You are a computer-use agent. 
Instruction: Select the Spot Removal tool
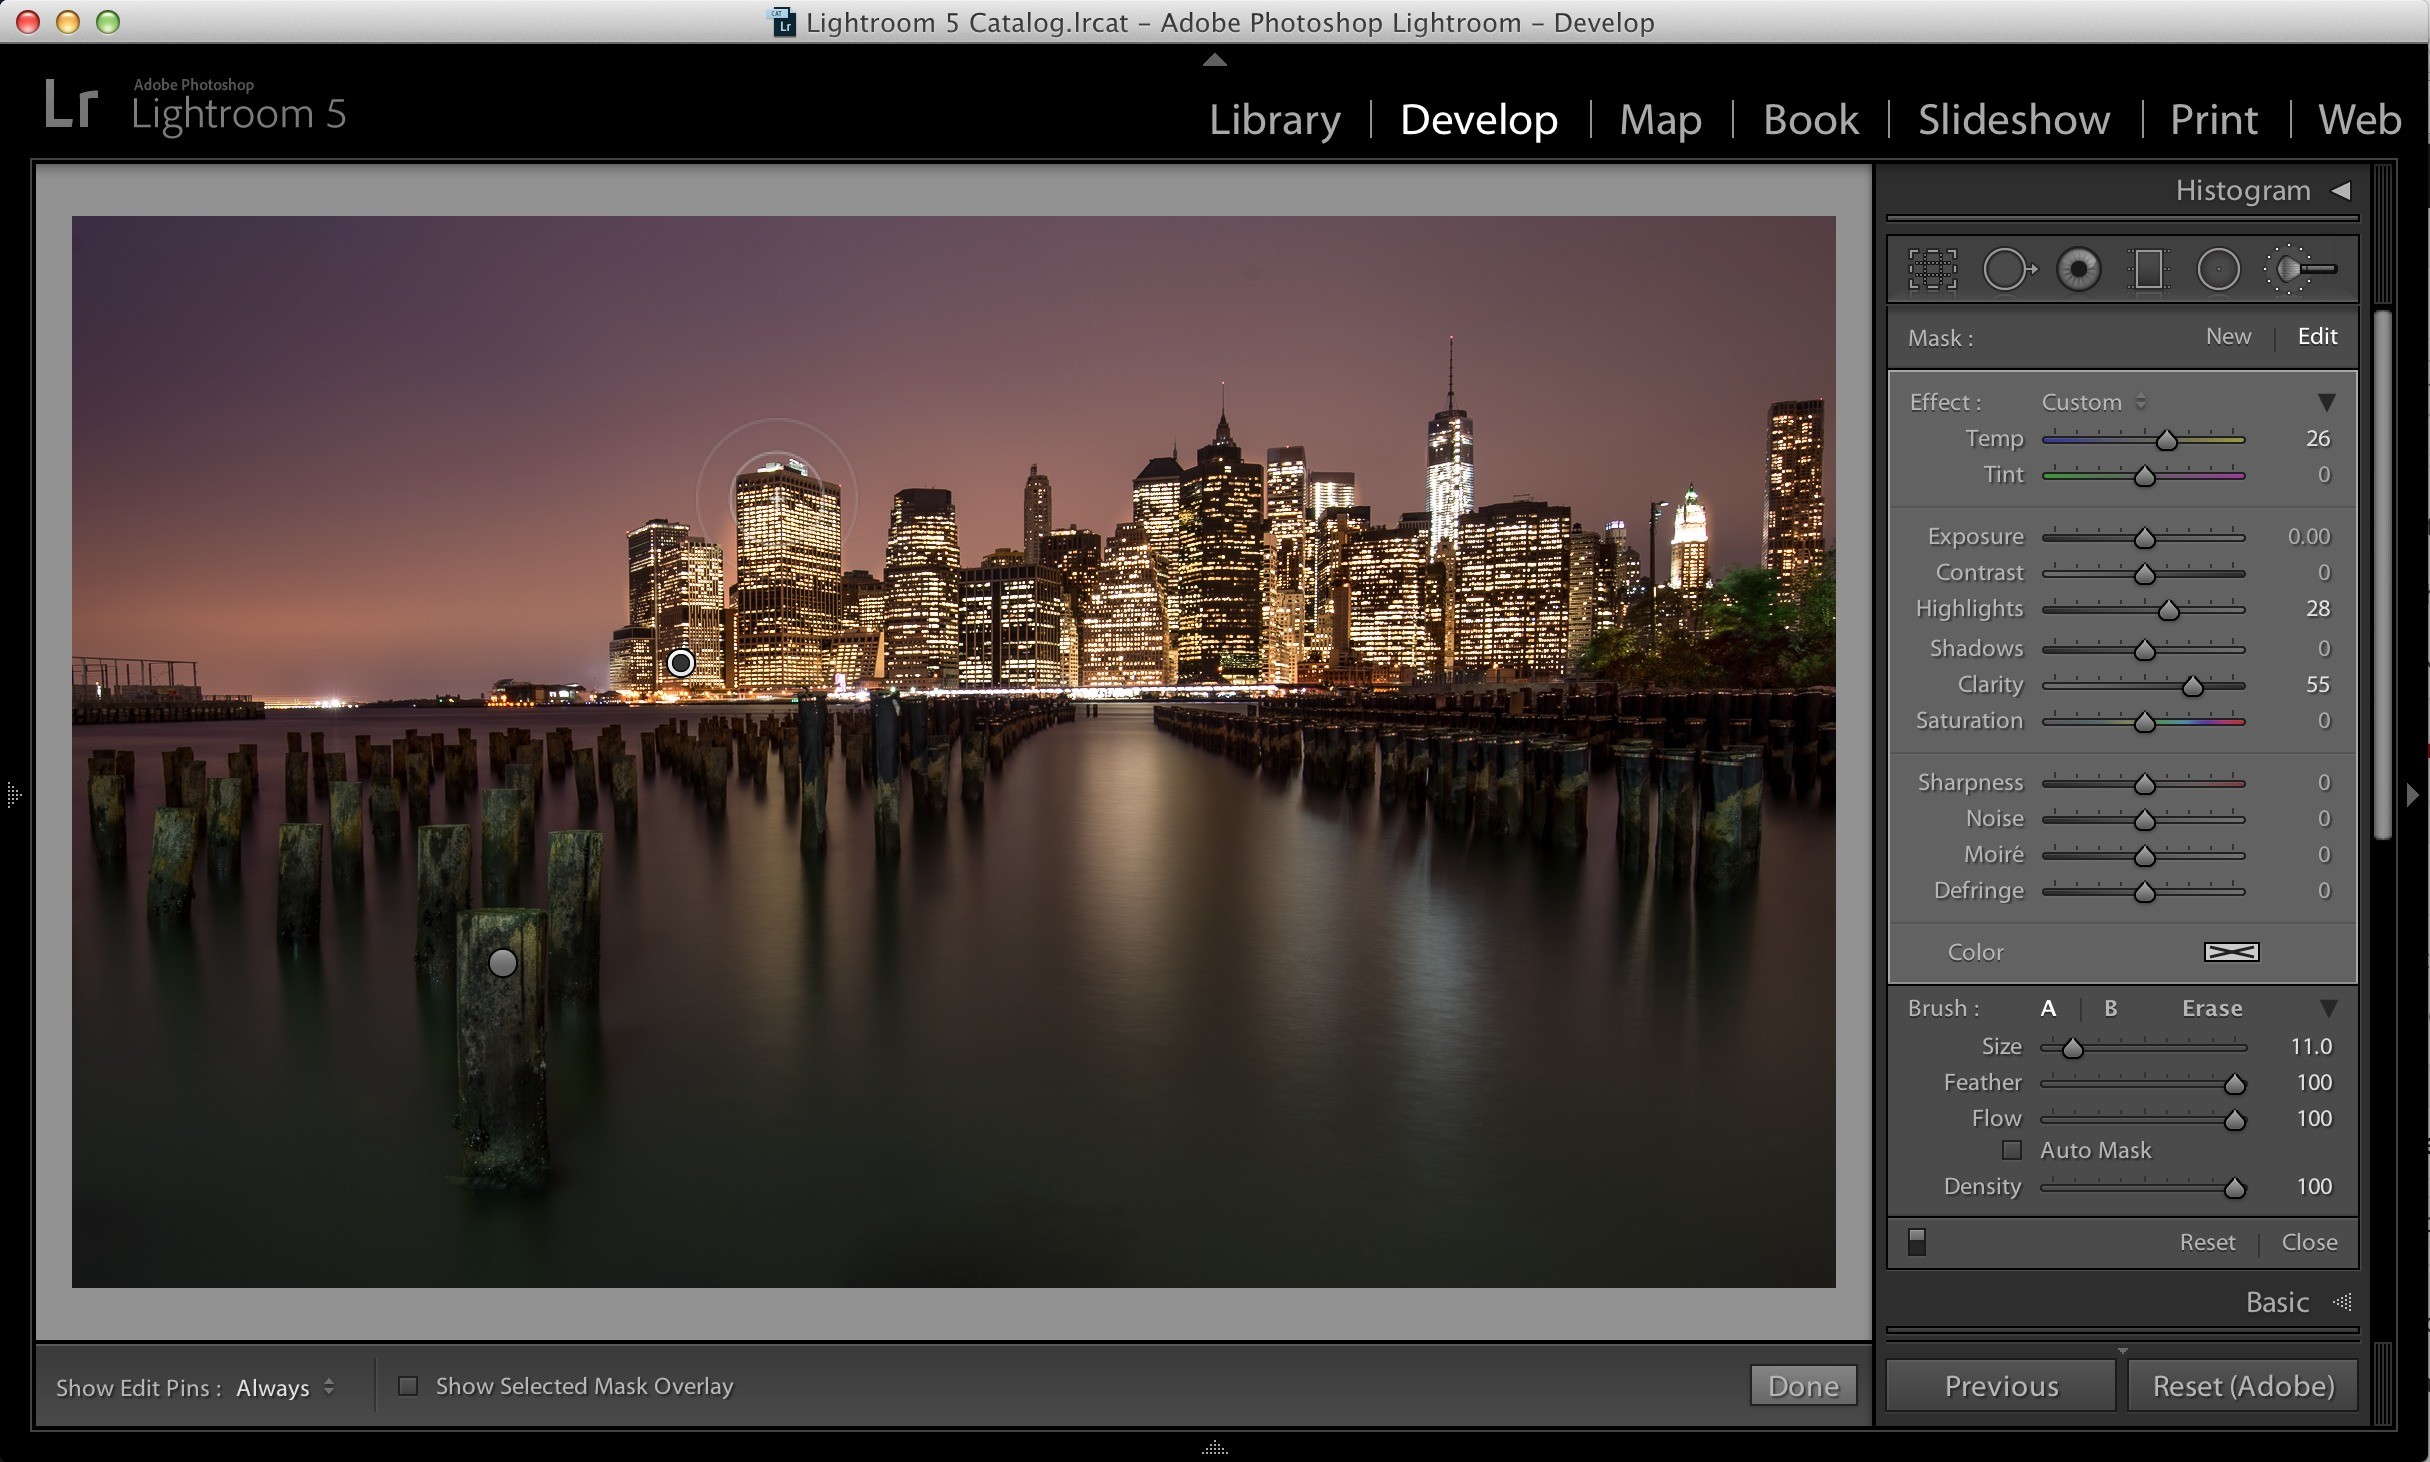pos(2008,270)
